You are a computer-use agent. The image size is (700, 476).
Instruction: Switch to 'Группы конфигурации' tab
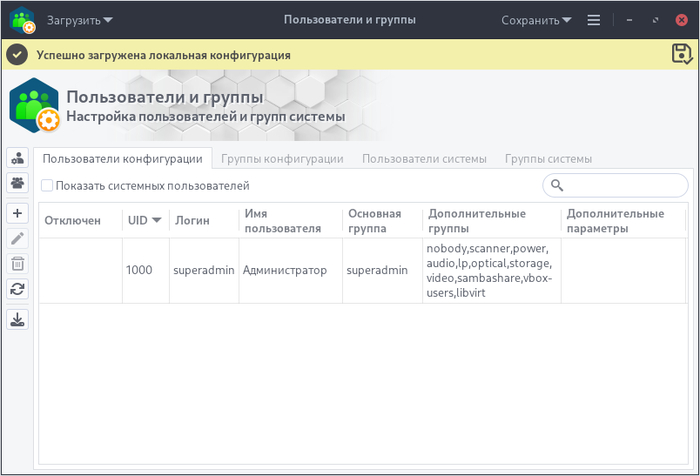click(282, 158)
